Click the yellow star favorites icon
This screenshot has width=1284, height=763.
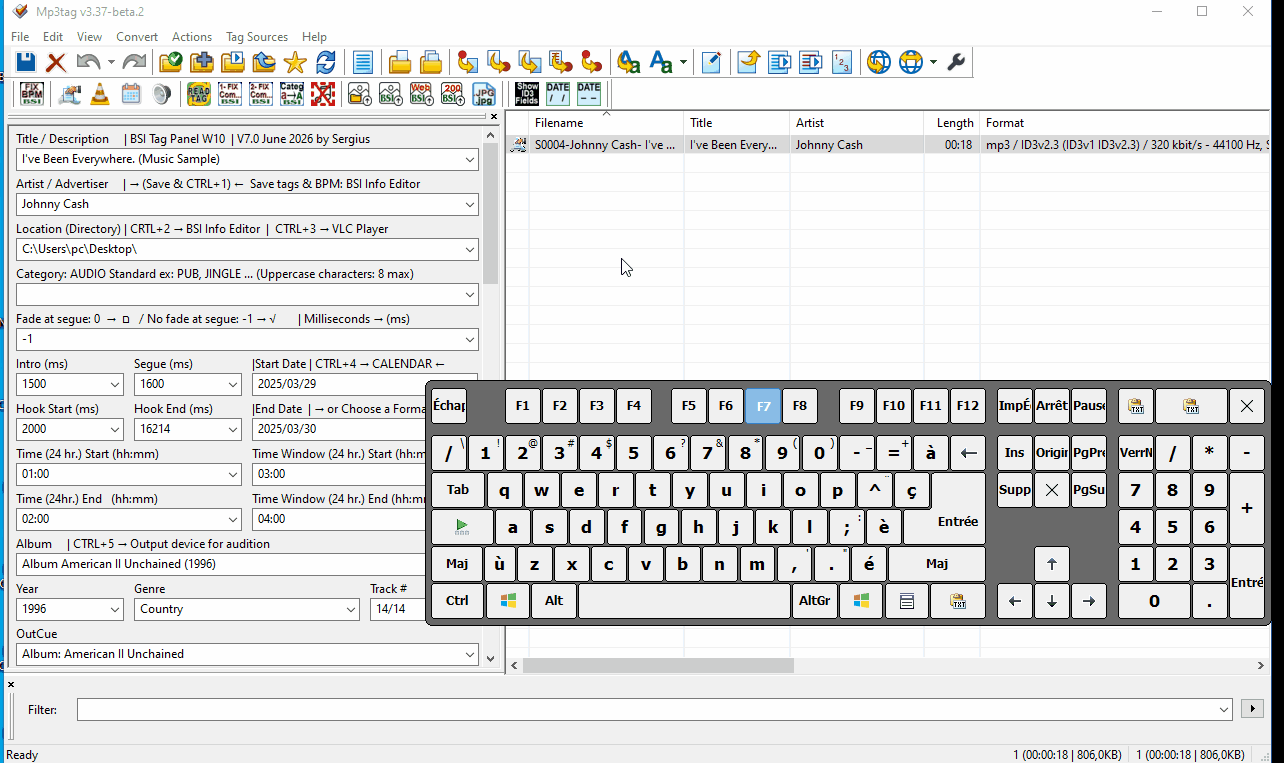coord(295,62)
